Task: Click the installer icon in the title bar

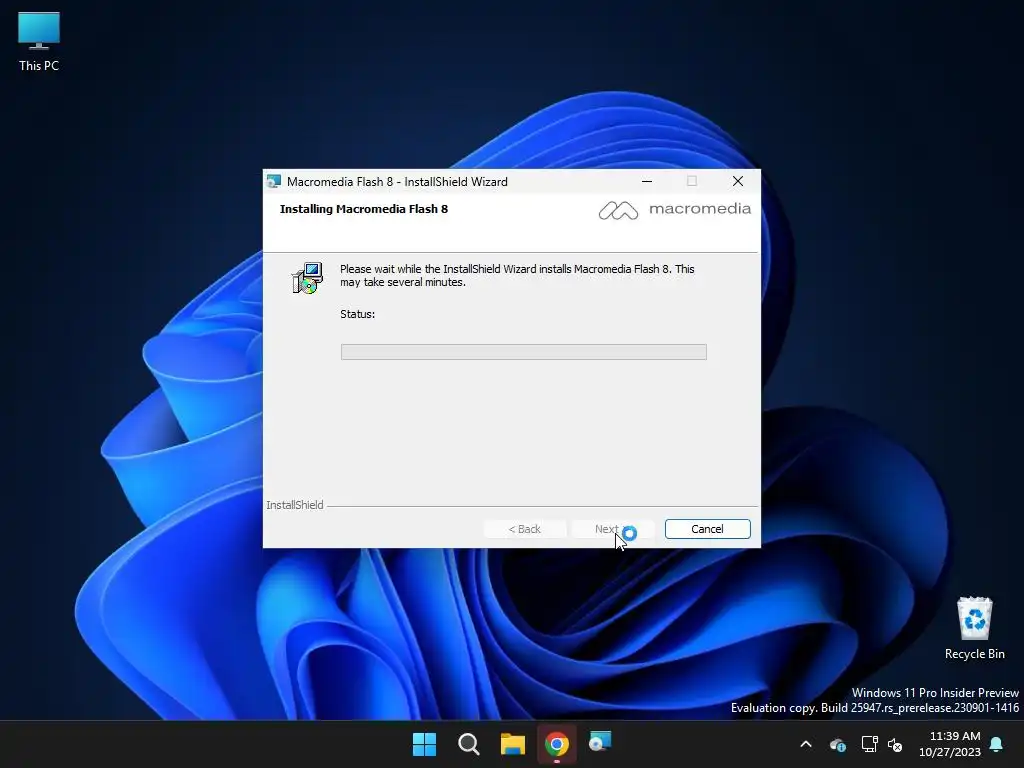Action: click(274, 182)
